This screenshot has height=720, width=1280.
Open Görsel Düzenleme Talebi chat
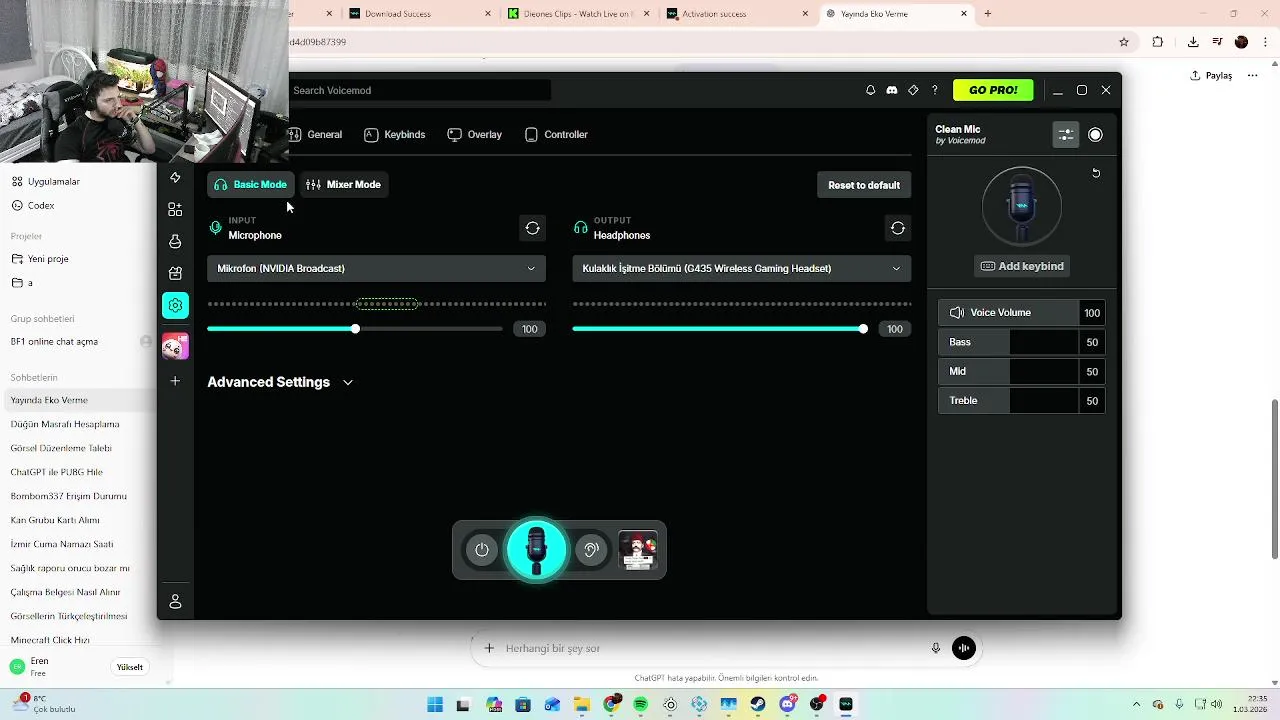click(x=61, y=448)
